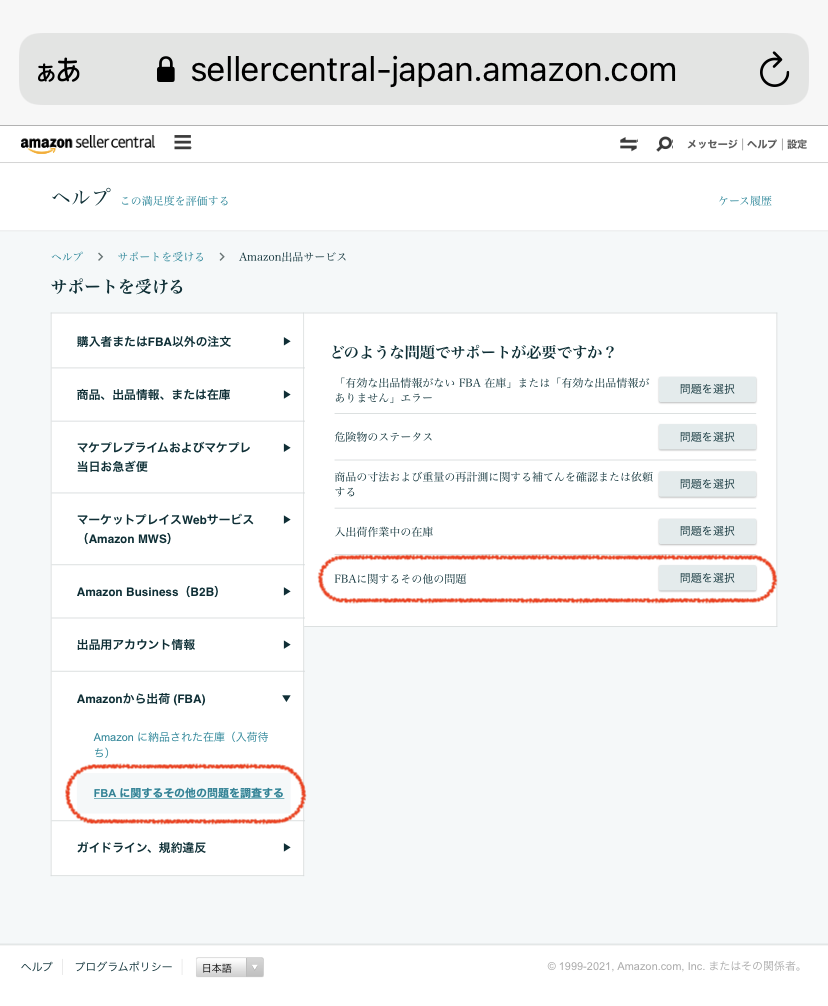Expand 商品、出品情報、または在庫 section
This screenshot has width=828, height=1006.
point(177,394)
